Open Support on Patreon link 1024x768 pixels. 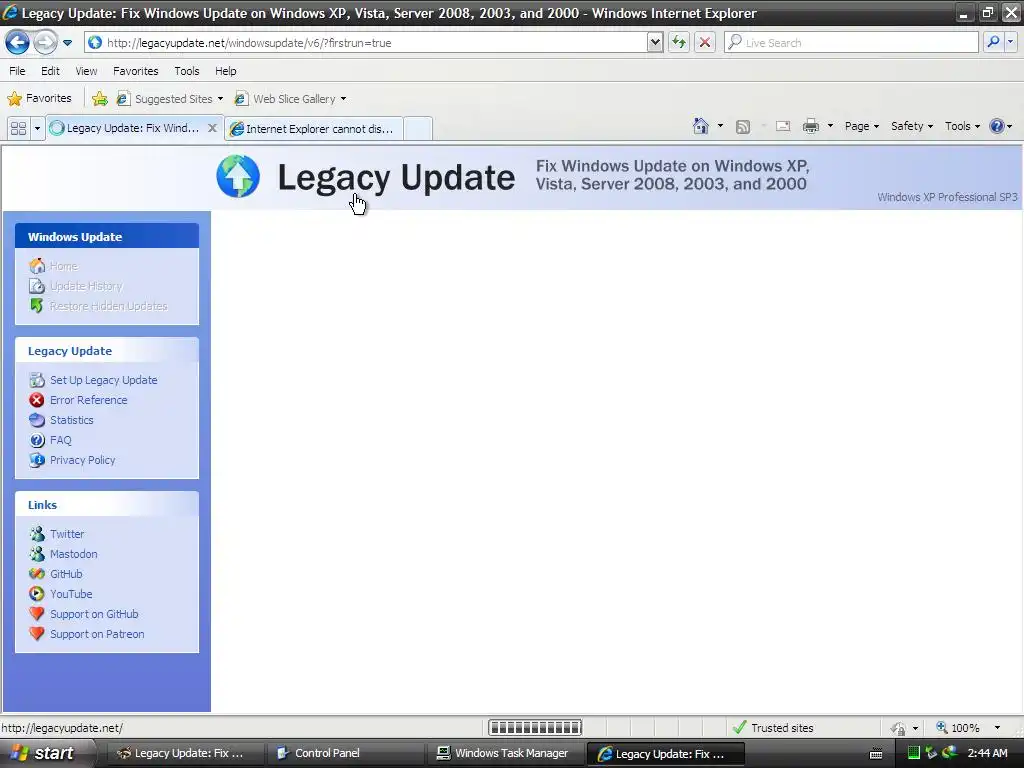(97, 634)
